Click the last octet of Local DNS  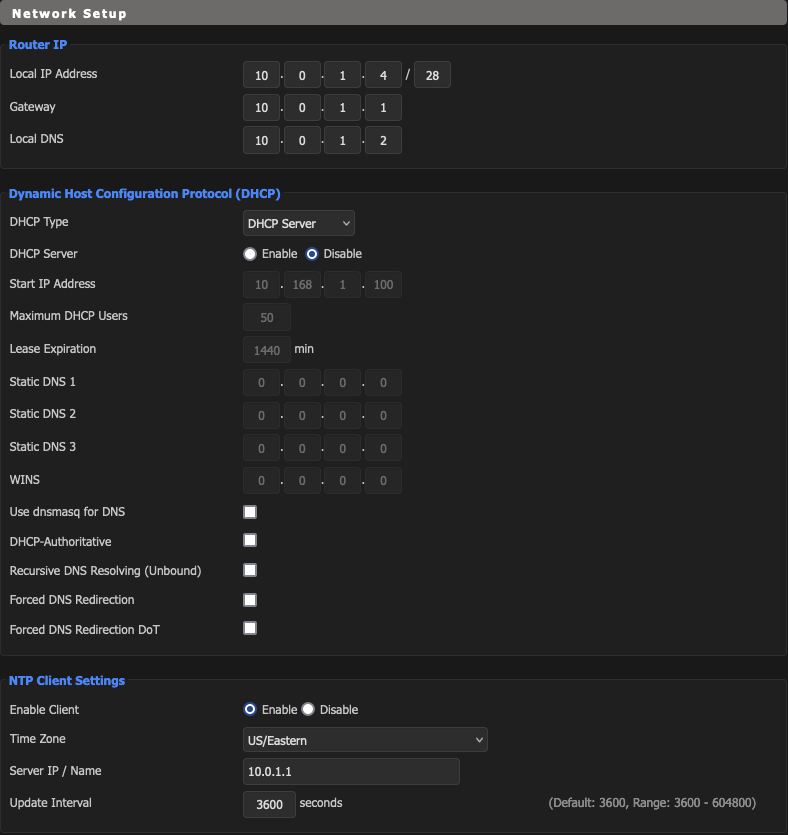click(x=383, y=141)
